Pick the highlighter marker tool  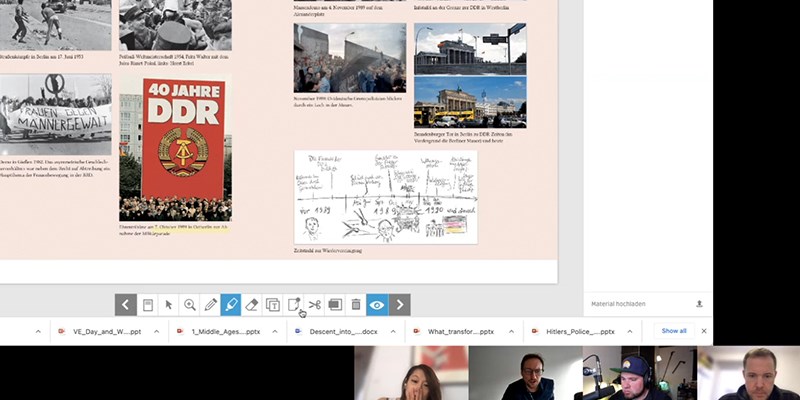tap(231, 305)
